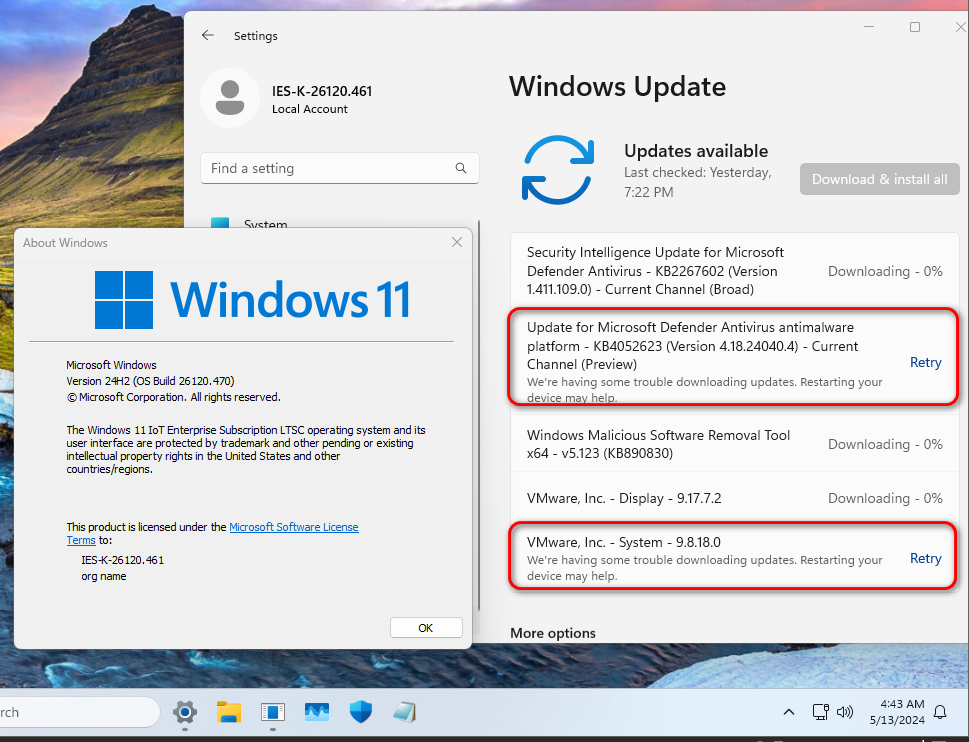Minimize the Settings window
The image size is (969, 742).
[x=869, y=27]
